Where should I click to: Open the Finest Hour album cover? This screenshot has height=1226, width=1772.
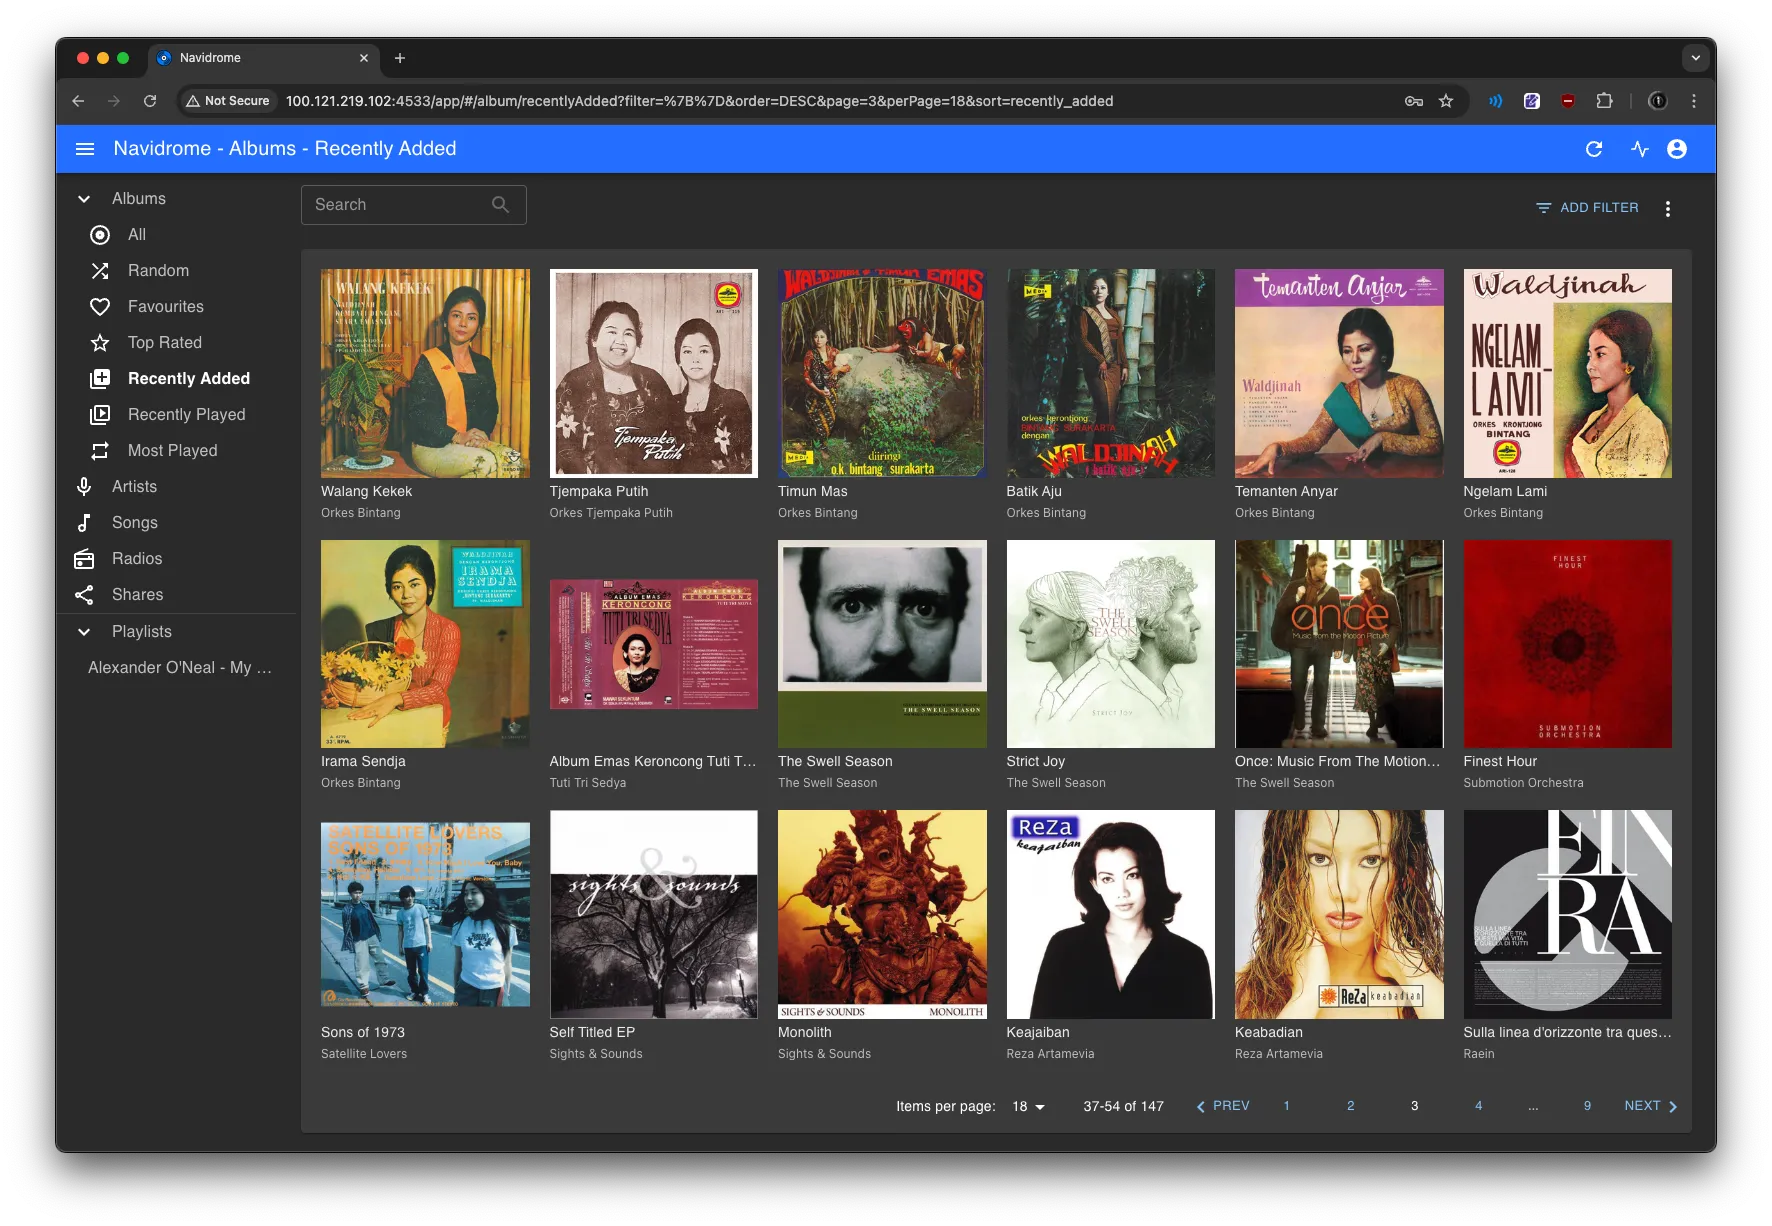pyautogui.click(x=1567, y=644)
